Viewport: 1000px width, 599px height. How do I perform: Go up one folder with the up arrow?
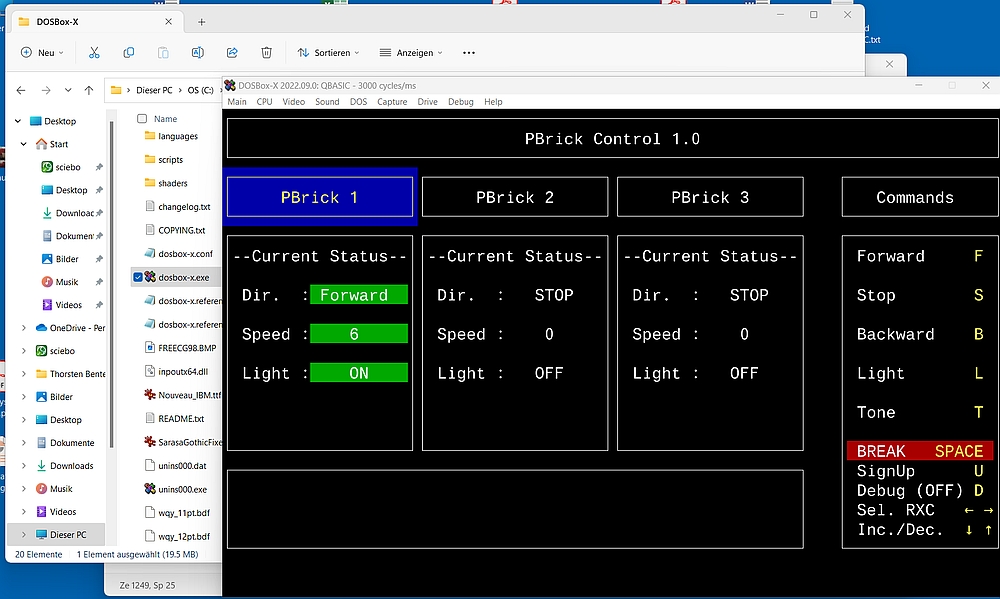(x=89, y=90)
